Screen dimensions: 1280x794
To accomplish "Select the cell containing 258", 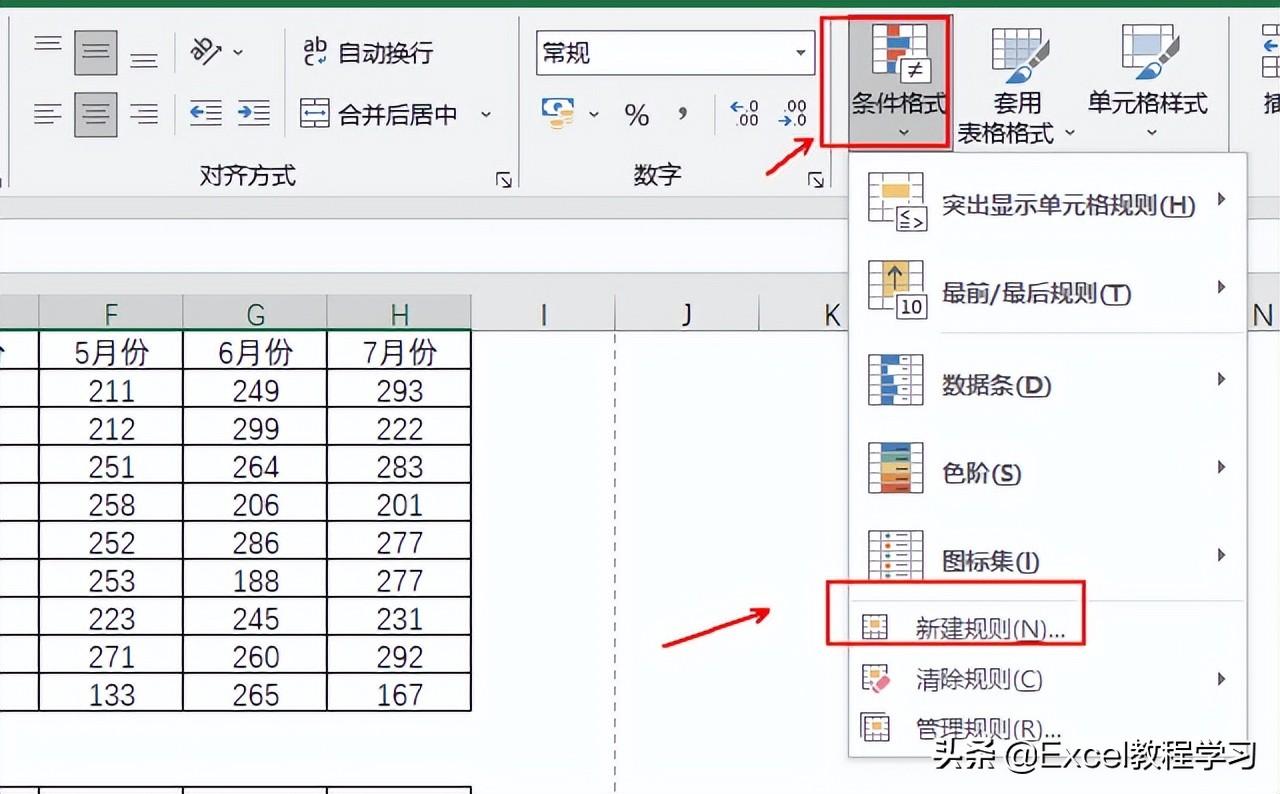I will pyautogui.click(x=111, y=504).
